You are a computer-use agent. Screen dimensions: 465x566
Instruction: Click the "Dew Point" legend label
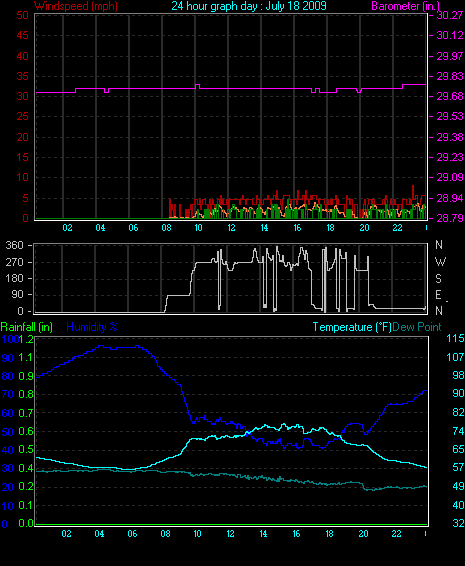pyautogui.click(x=417, y=327)
